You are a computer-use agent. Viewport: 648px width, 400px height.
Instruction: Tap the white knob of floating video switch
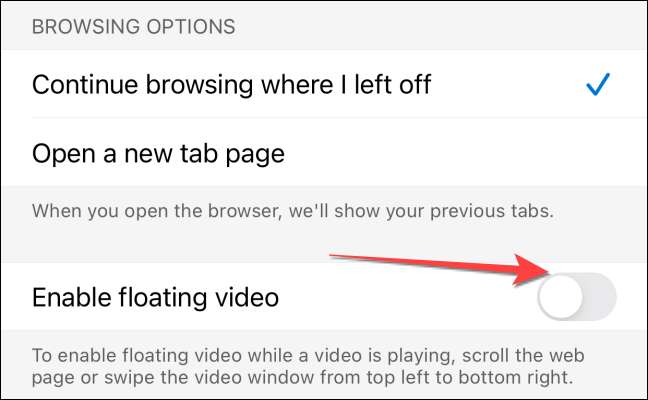coord(561,297)
